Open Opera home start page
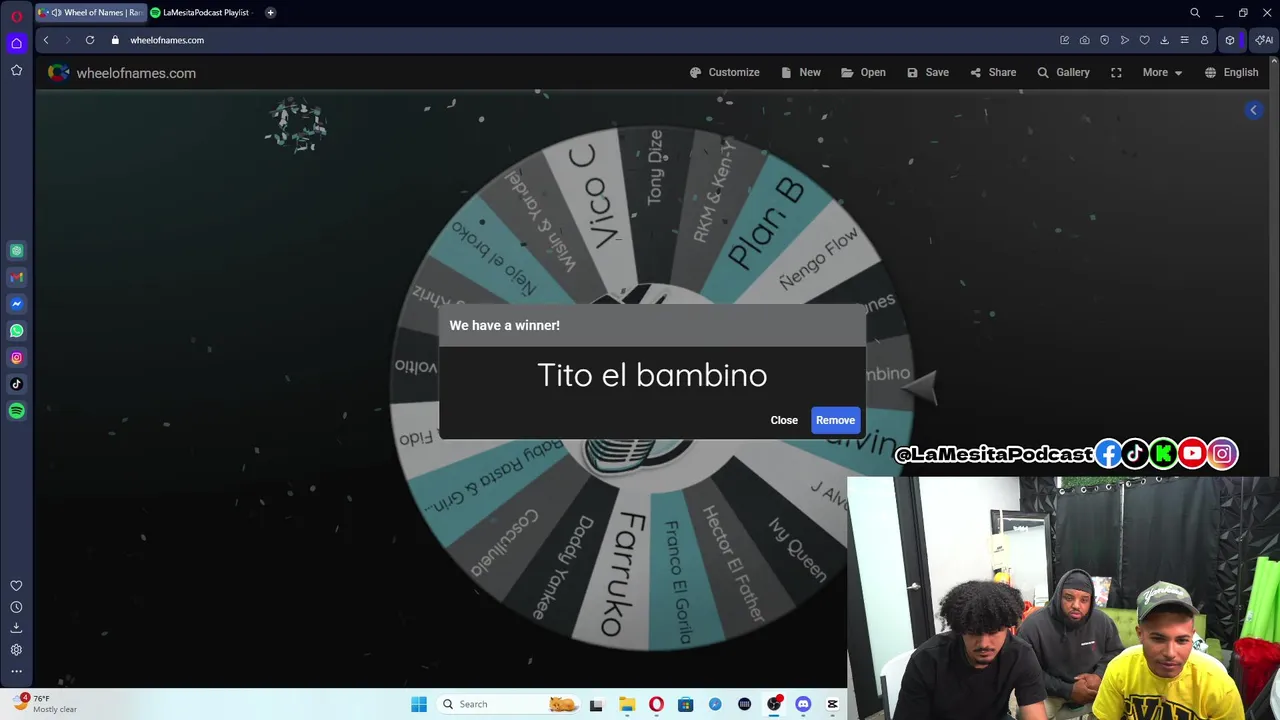 [16, 43]
